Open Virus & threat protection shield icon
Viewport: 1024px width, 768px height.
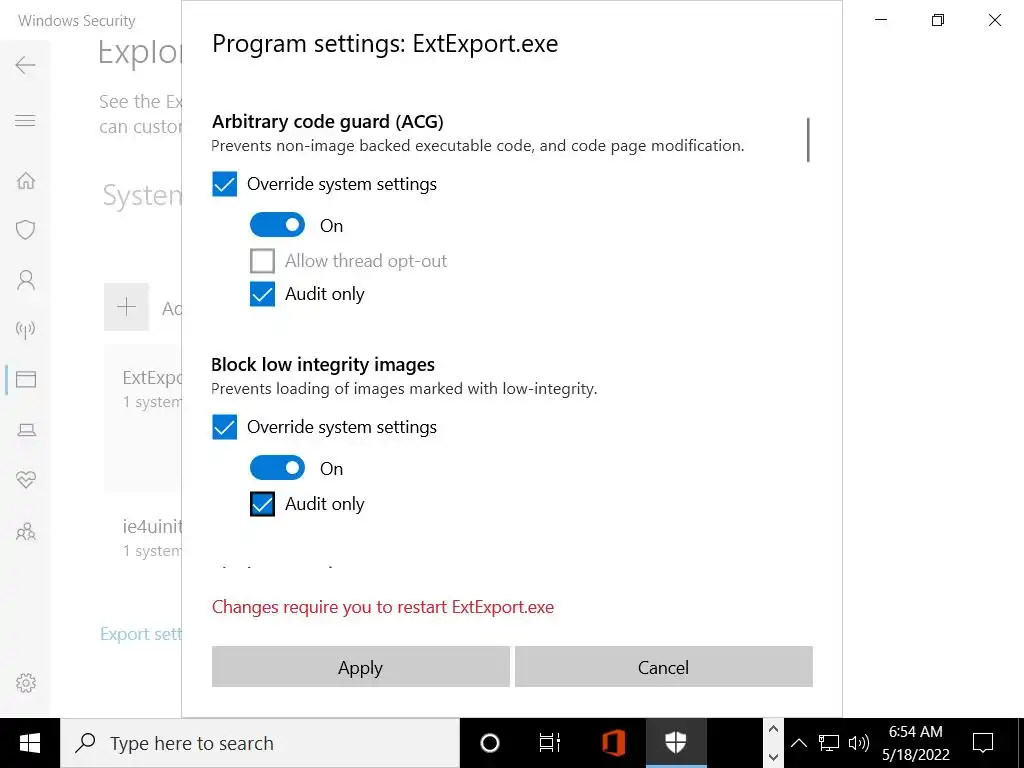coord(25,230)
